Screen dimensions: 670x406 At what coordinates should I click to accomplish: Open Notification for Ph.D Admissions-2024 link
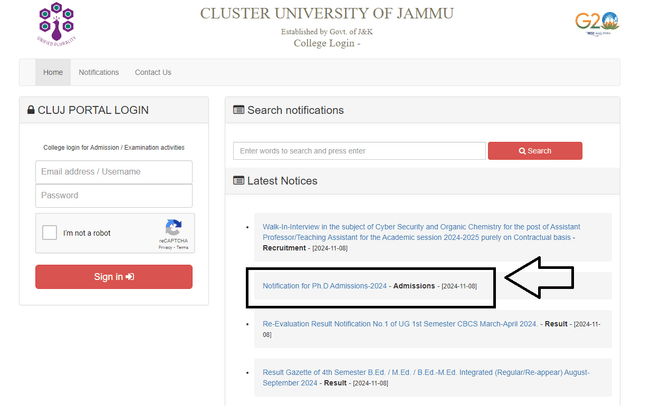tap(324, 286)
